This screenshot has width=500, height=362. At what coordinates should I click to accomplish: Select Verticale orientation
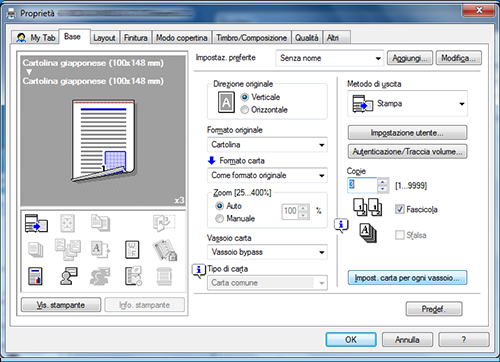[x=245, y=97]
